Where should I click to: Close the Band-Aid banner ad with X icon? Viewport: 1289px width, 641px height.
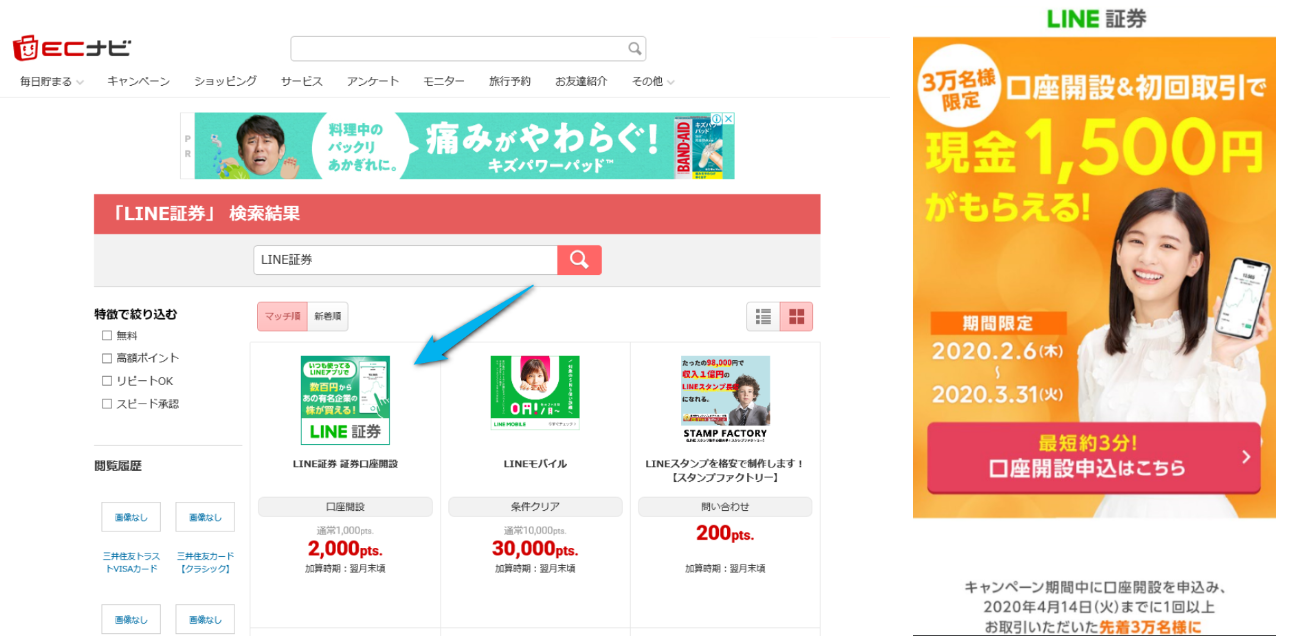(x=729, y=119)
